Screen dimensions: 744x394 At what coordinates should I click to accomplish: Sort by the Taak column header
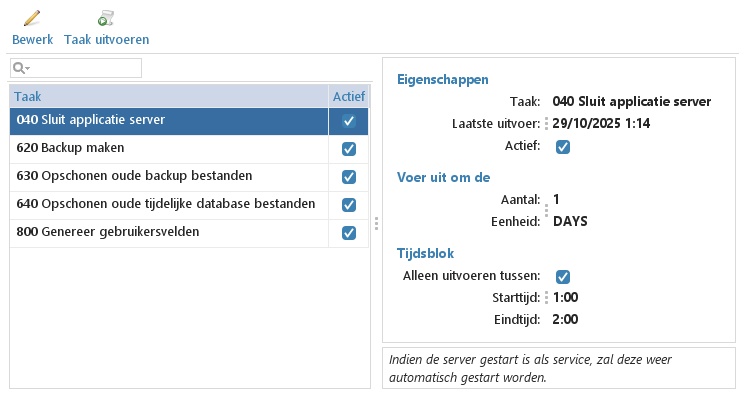[x=169, y=96]
